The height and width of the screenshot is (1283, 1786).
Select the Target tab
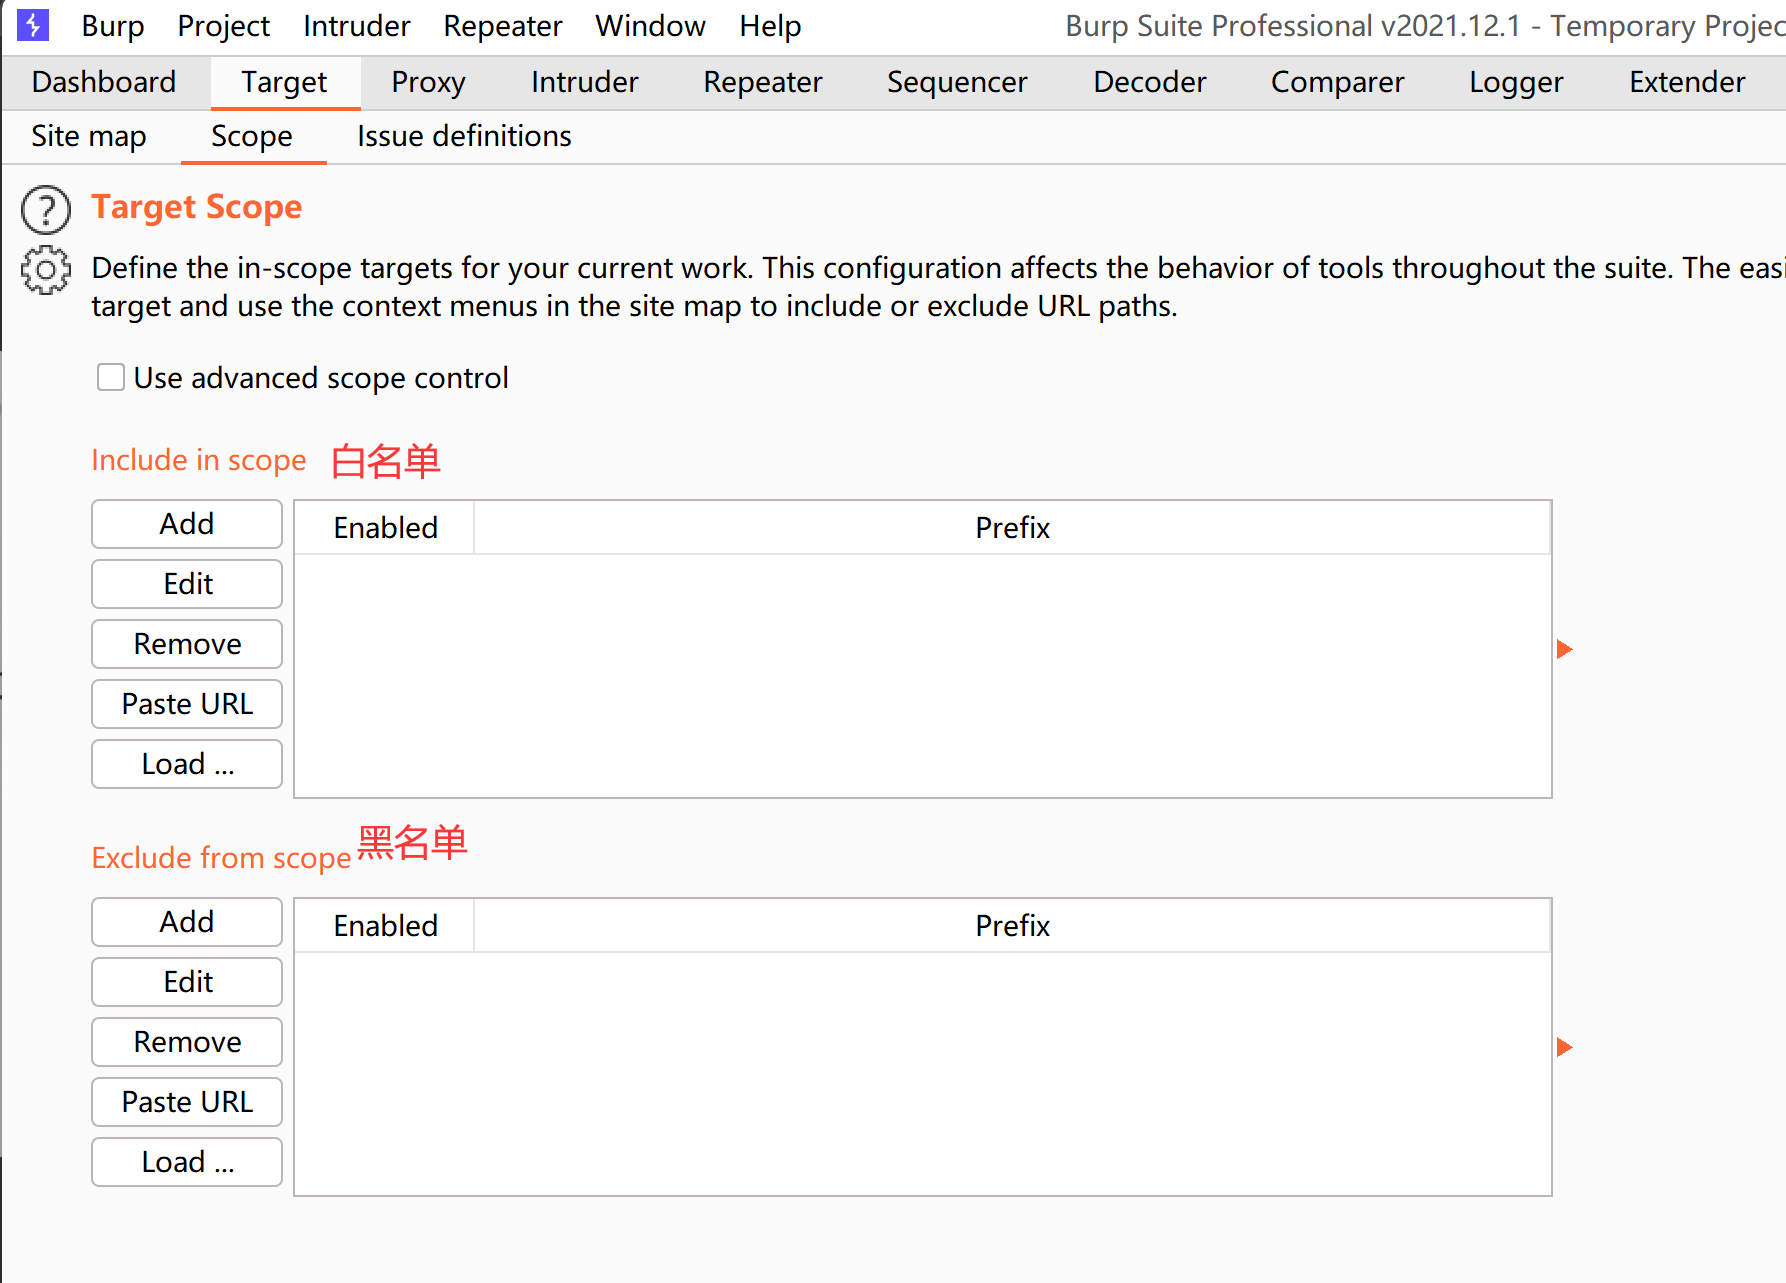click(x=284, y=82)
